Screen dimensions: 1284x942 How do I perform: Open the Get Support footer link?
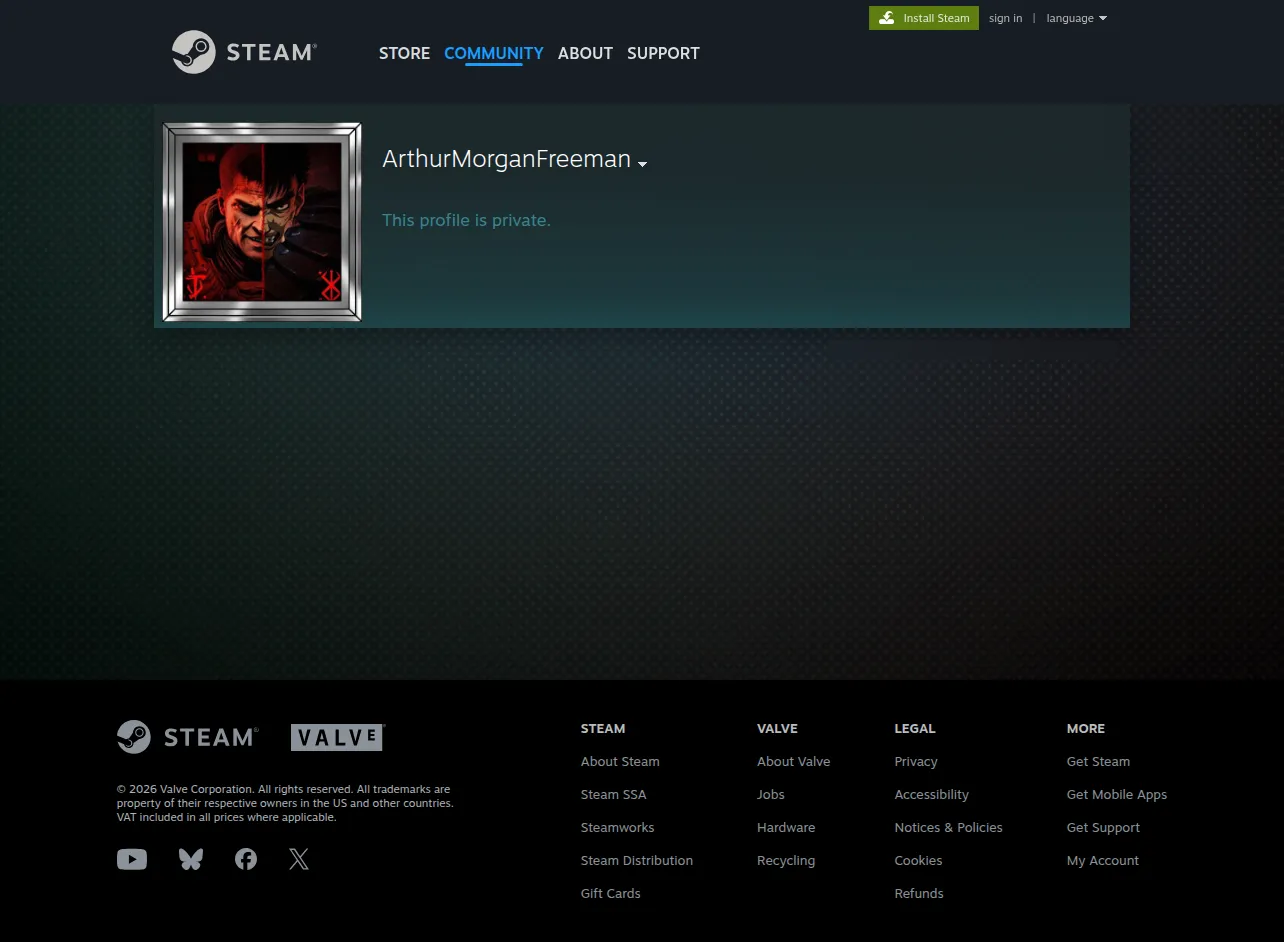click(1103, 827)
